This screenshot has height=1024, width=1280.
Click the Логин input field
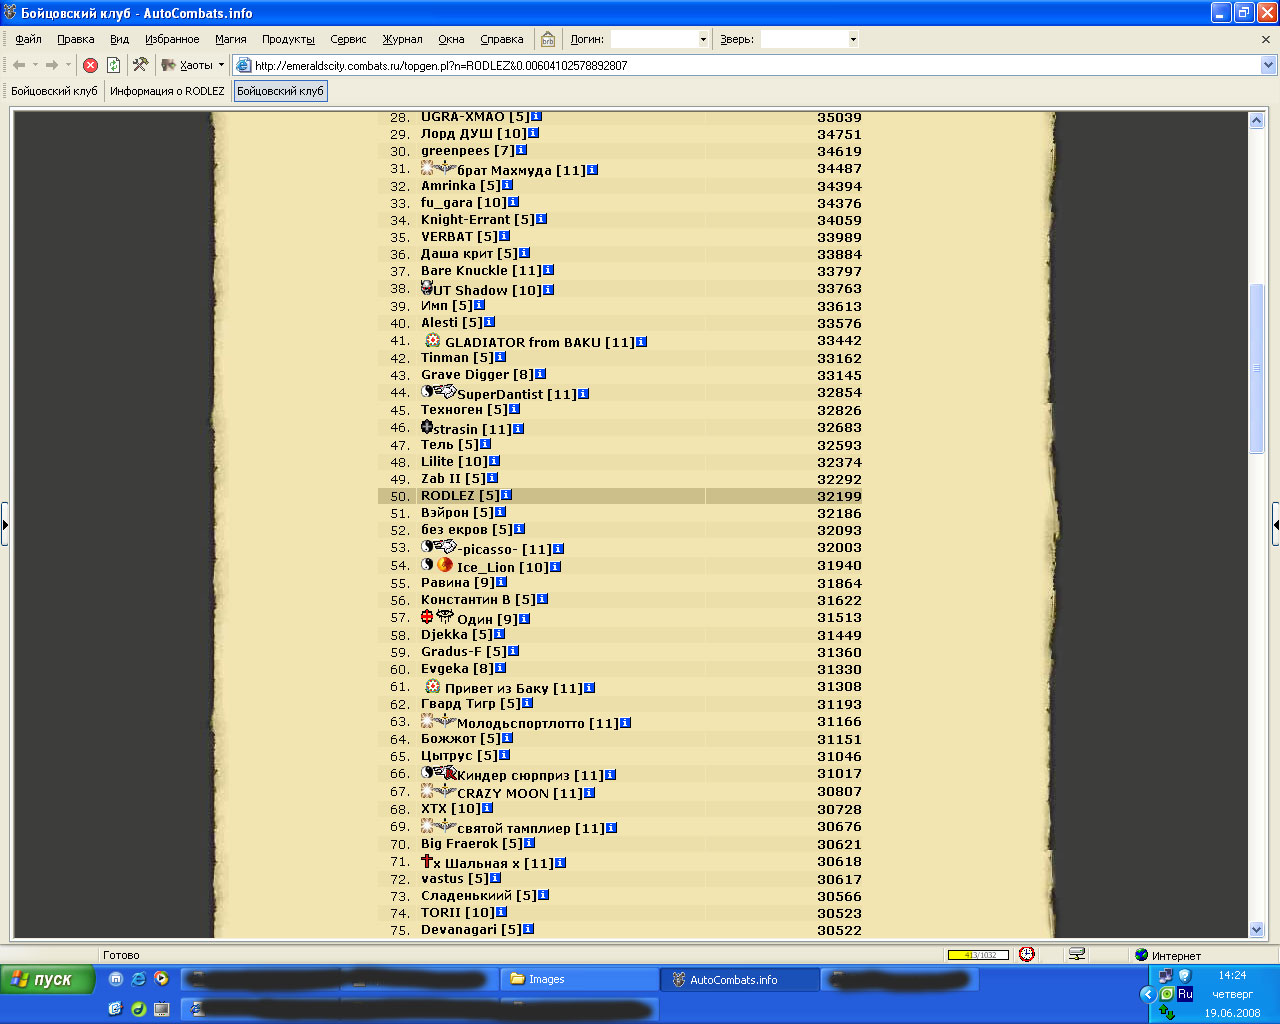pos(653,39)
